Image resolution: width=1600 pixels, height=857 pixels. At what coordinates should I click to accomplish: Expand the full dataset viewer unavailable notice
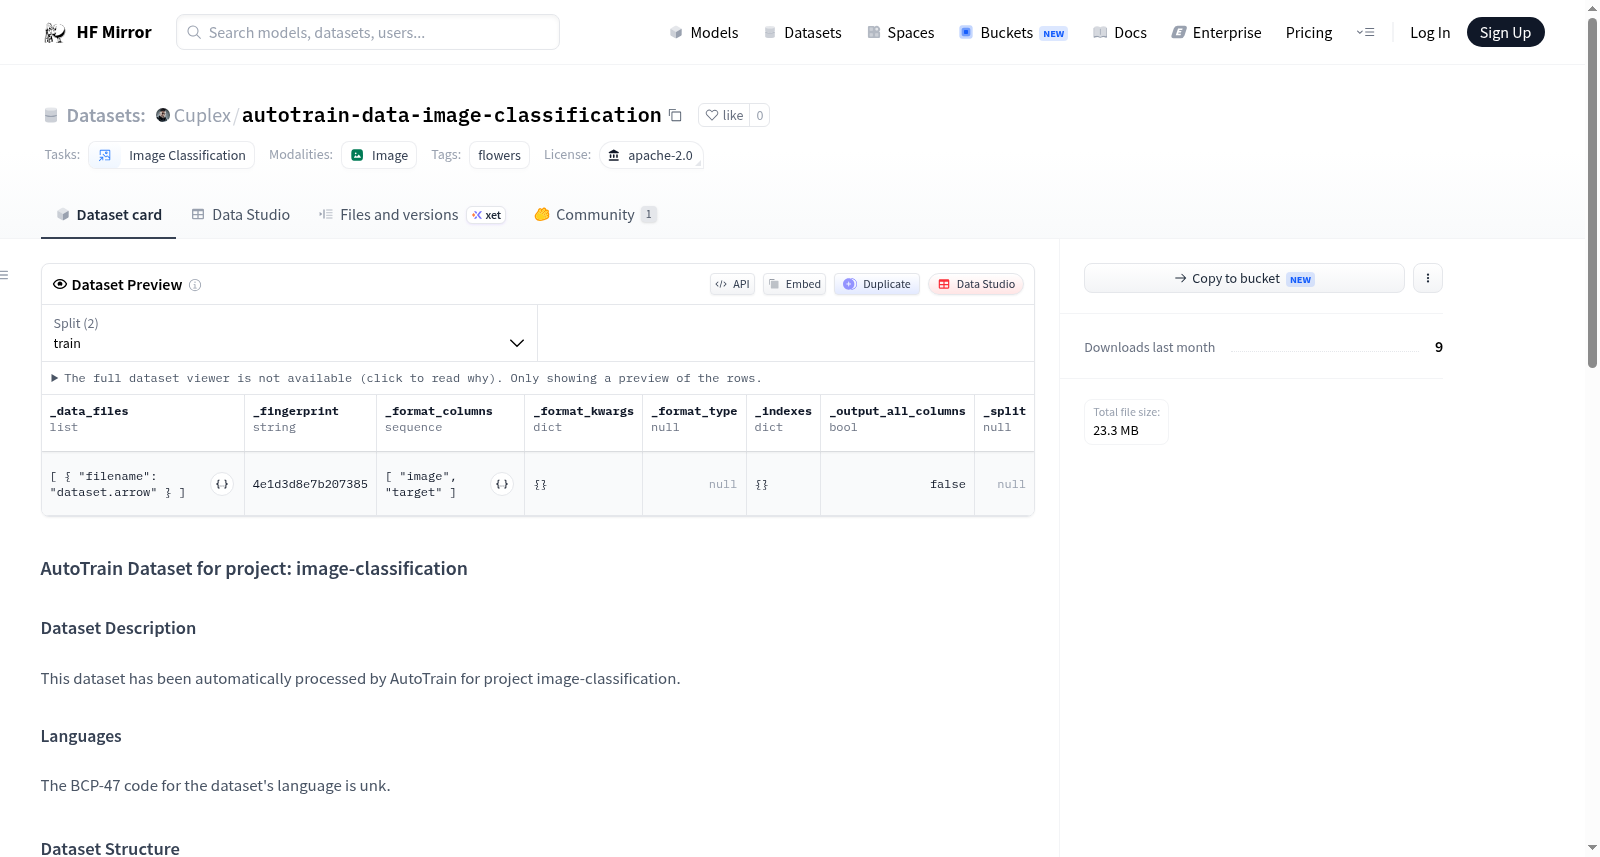pyautogui.click(x=407, y=378)
